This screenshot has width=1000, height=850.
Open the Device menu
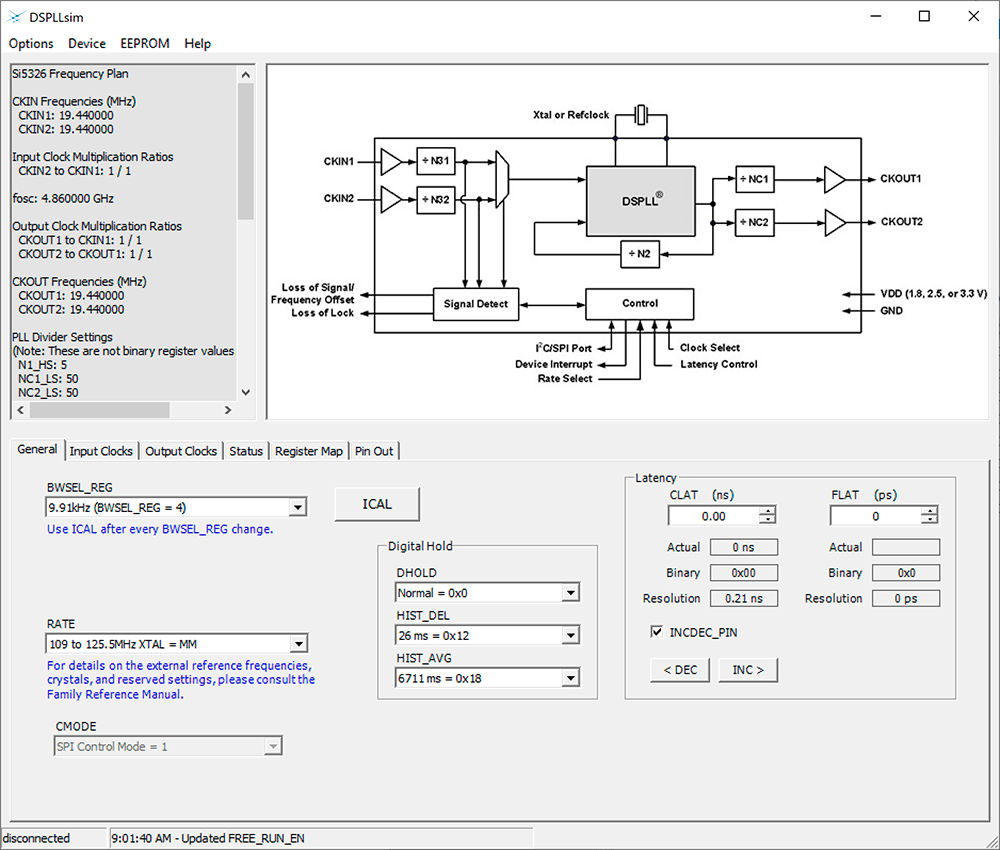pyautogui.click(x=86, y=43)
